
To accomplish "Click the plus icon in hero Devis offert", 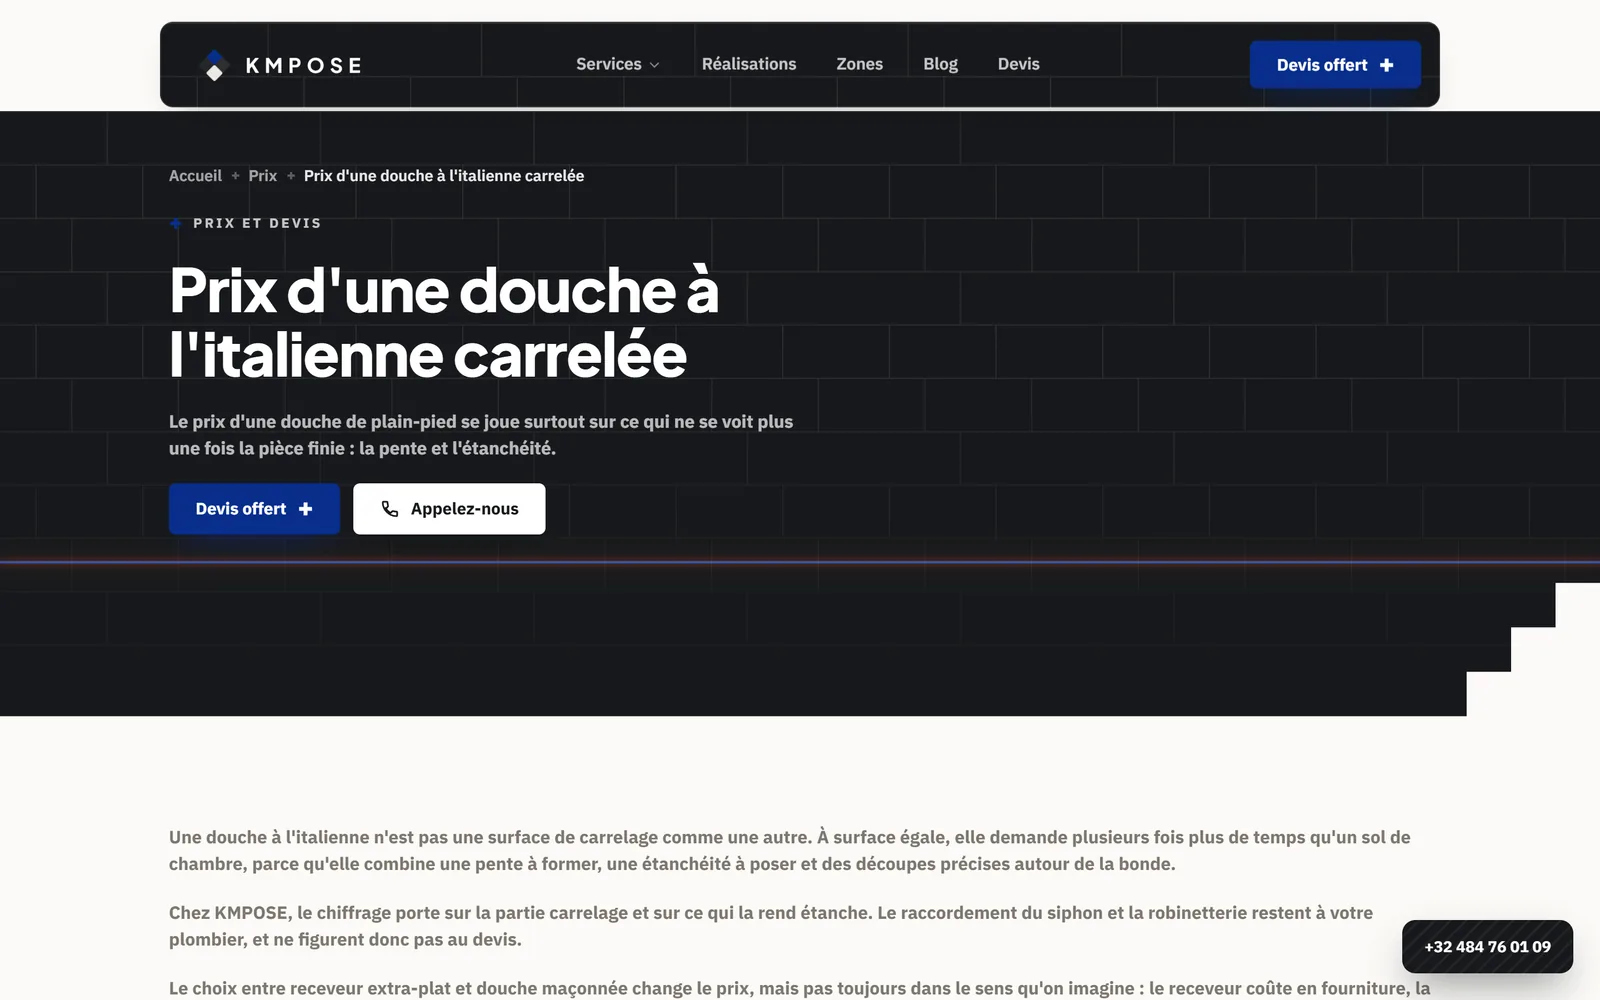I will tap(306, 509).
